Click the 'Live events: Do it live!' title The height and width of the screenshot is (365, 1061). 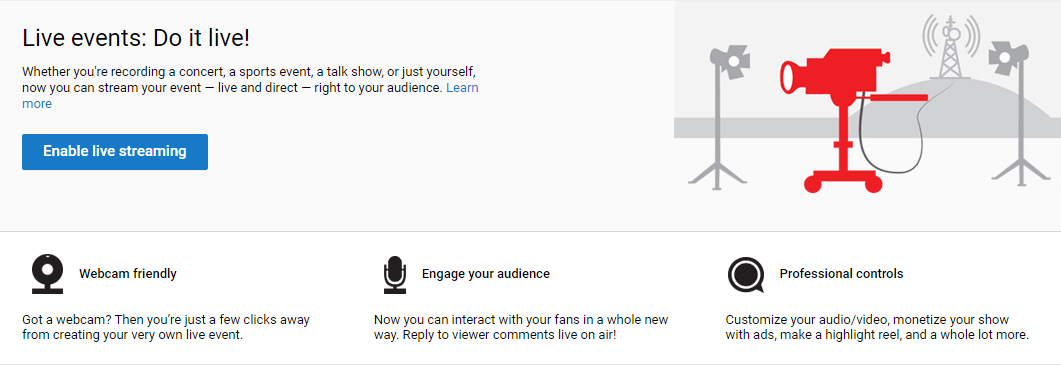coord(136,38)
